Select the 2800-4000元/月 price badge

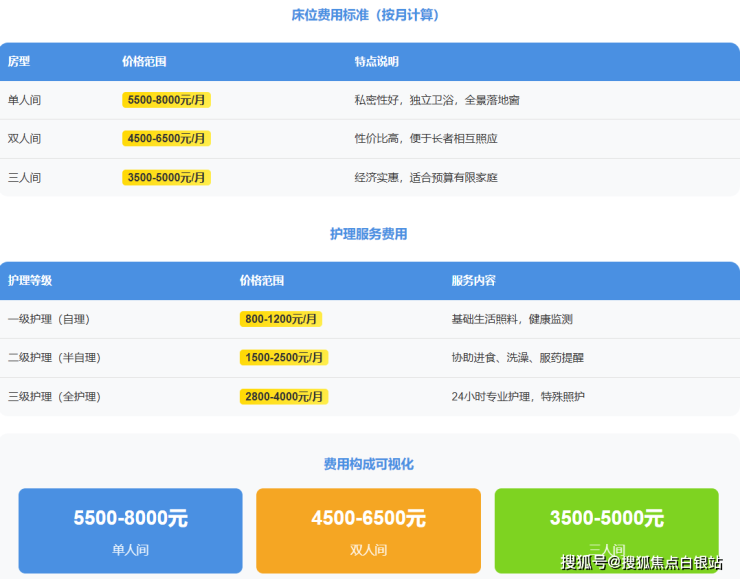click(284, 397)
